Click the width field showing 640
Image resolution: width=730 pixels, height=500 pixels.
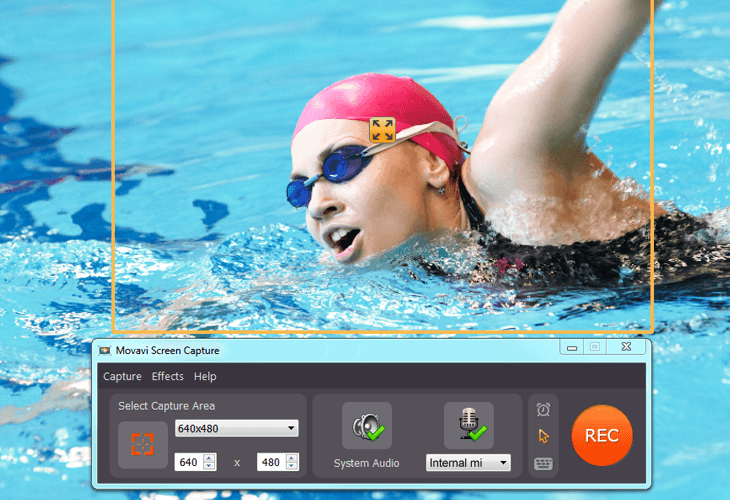click(189, 462)
